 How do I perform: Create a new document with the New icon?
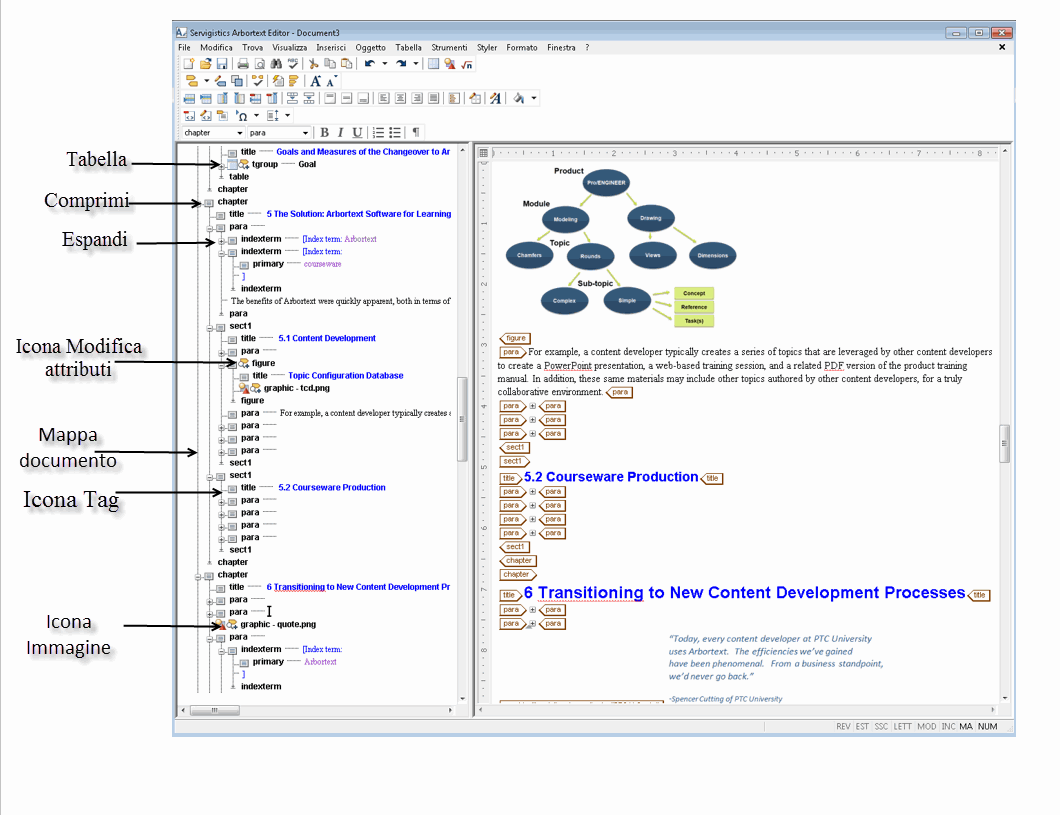pyautogui.click(x=189, y=64)
